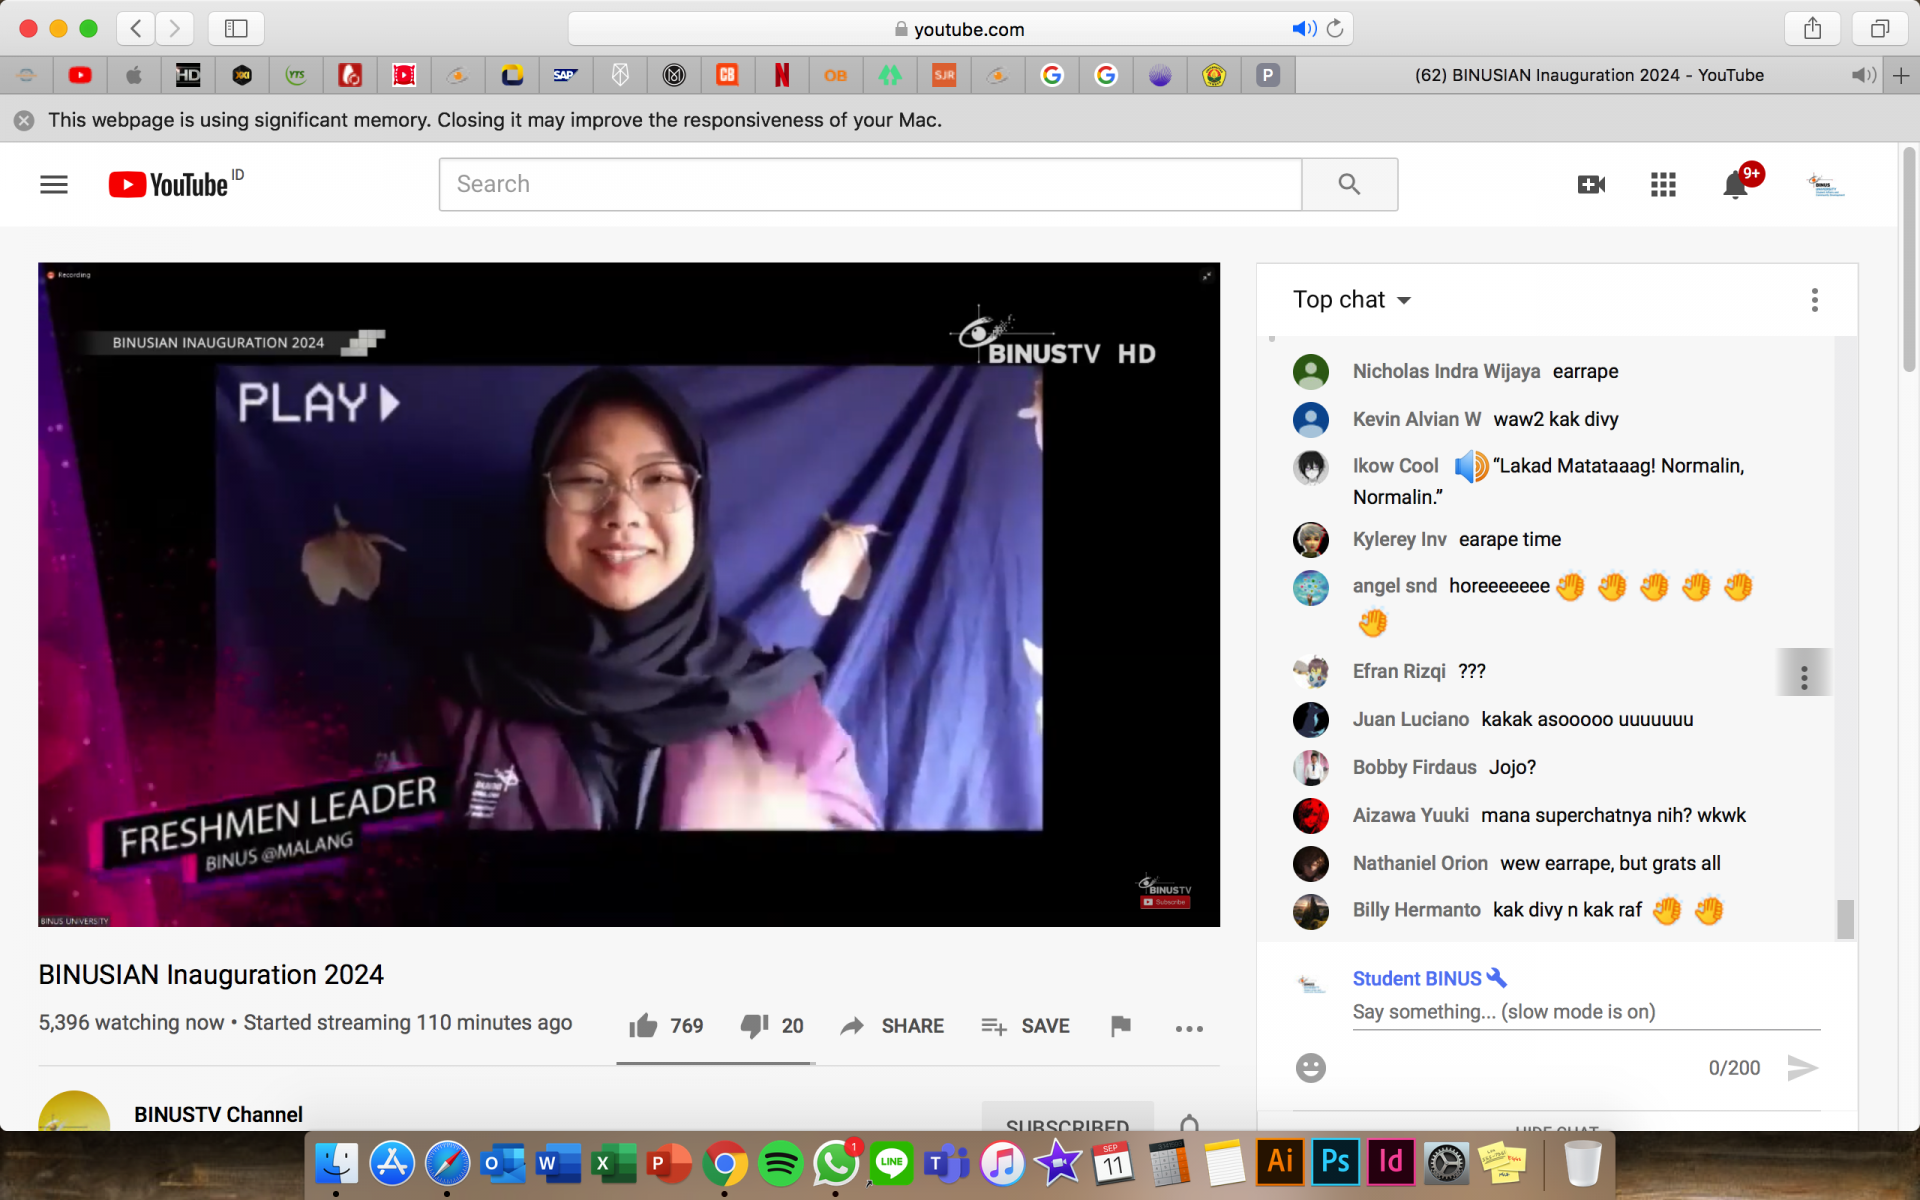Click the SHARE button

pos(891,1026)
